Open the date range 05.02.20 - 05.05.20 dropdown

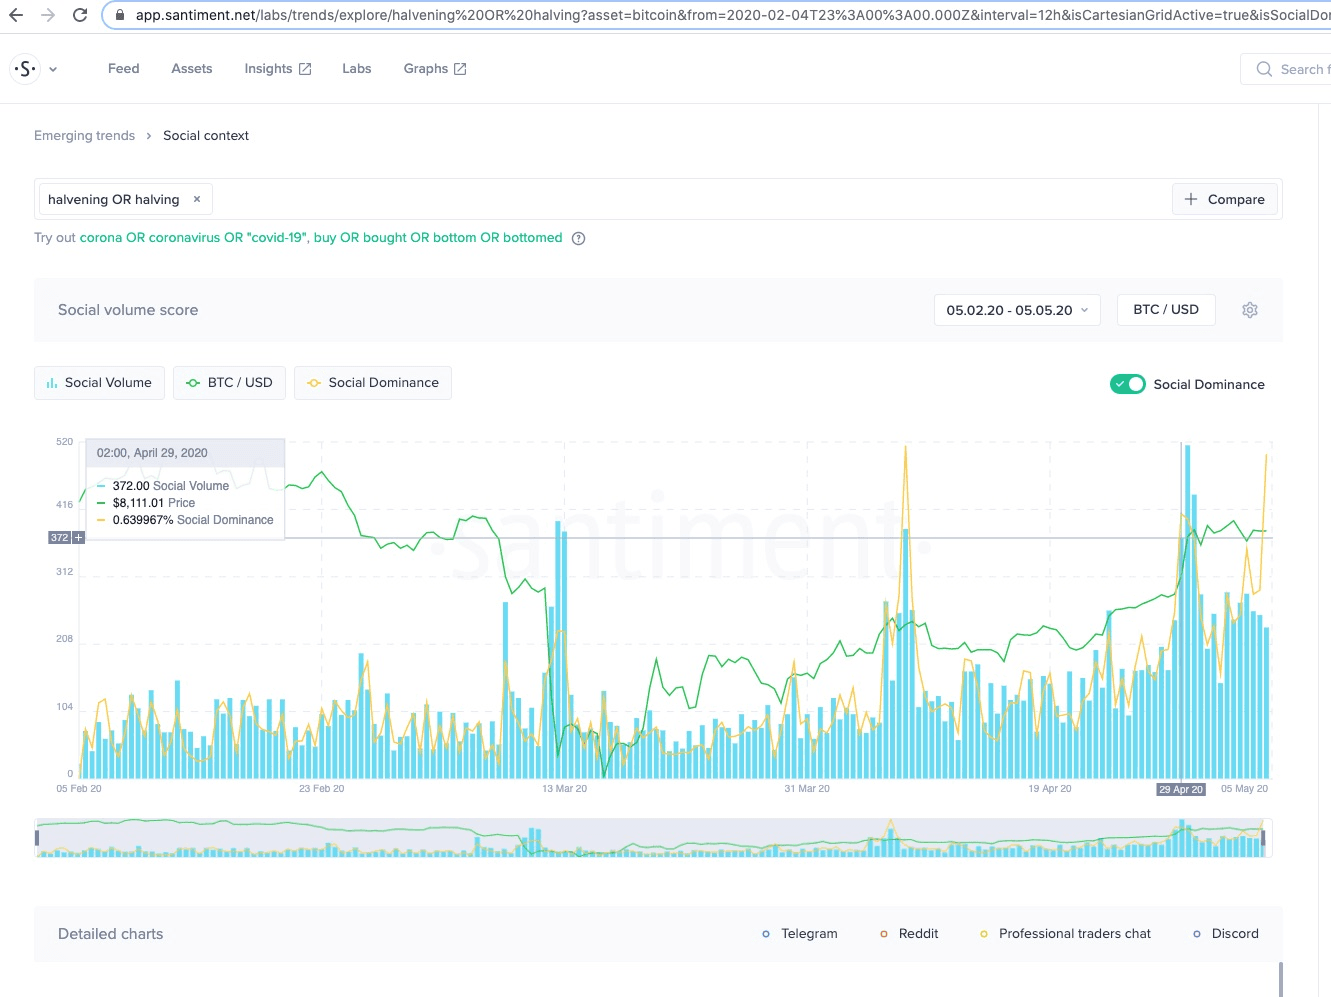(1017, 310)
